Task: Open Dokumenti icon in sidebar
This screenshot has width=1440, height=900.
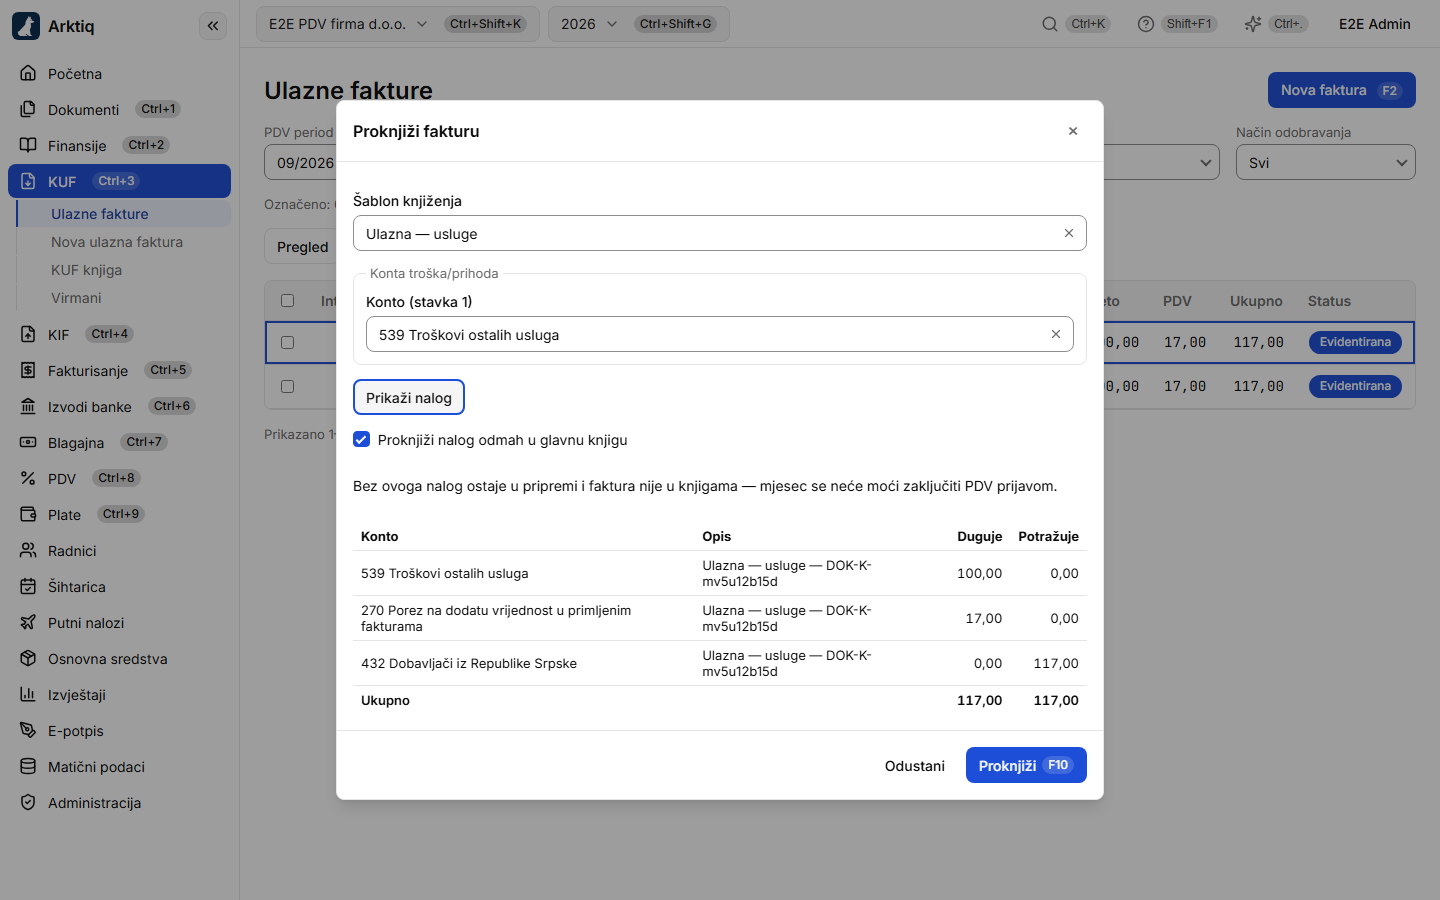Action: [28, 109]
